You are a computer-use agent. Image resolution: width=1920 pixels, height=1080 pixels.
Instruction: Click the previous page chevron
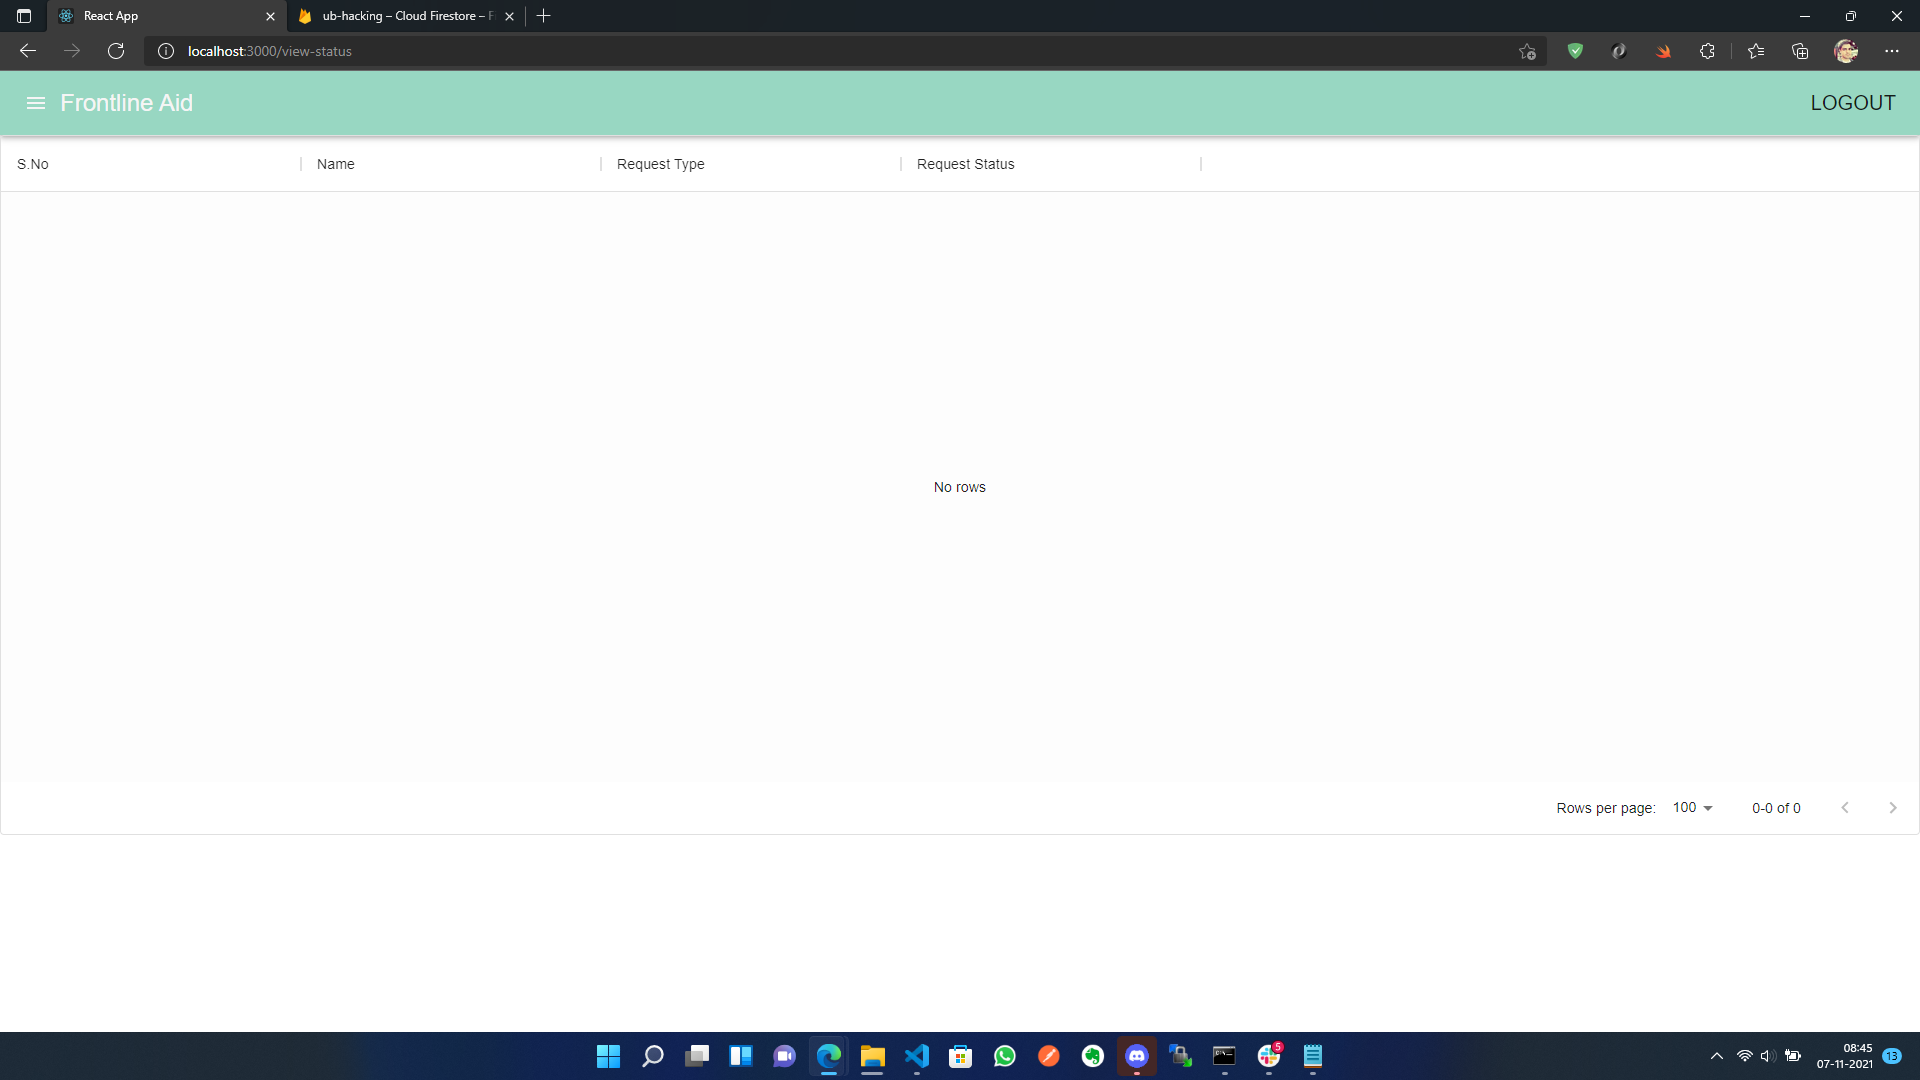pyautogui.click(x=1845, y=808)
